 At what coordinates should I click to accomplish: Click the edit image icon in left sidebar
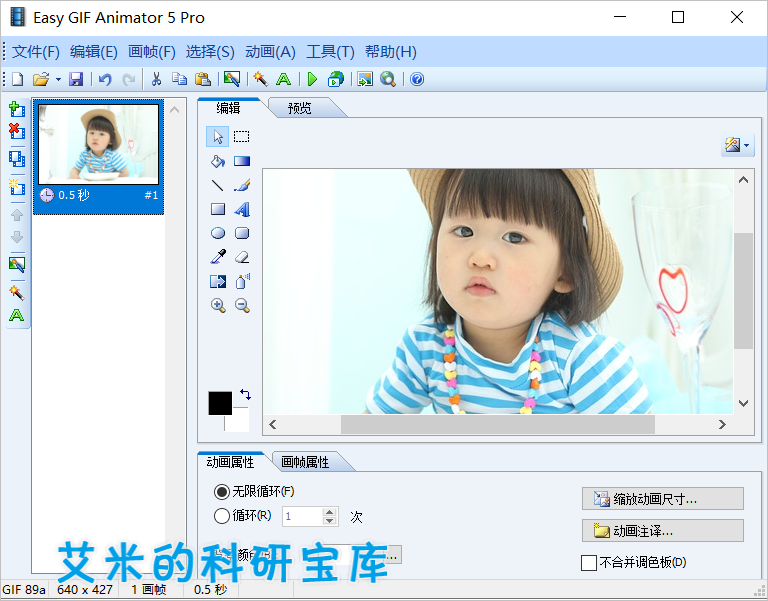(17, 264)
